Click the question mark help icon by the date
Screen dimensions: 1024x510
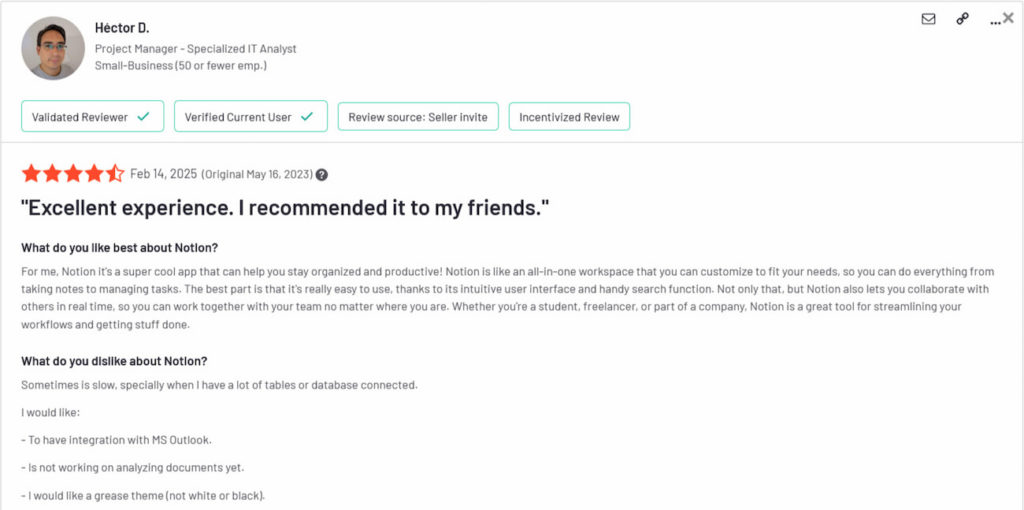(321, 175)
